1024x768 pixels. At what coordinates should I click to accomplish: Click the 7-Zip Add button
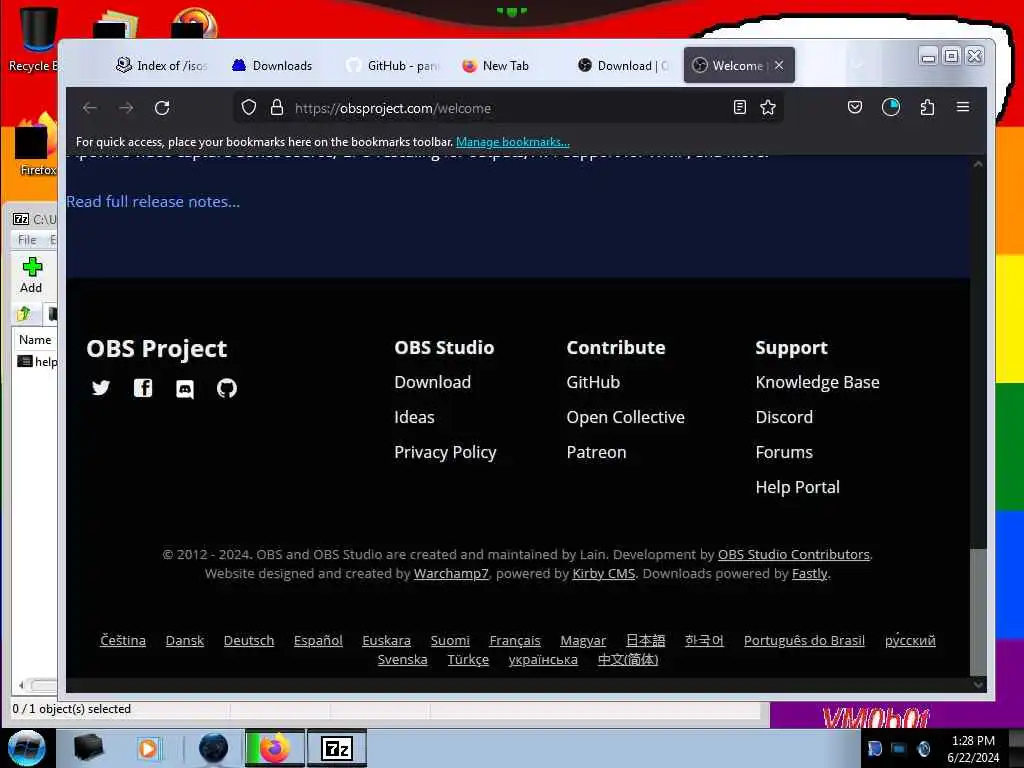[x=31, y=275]
